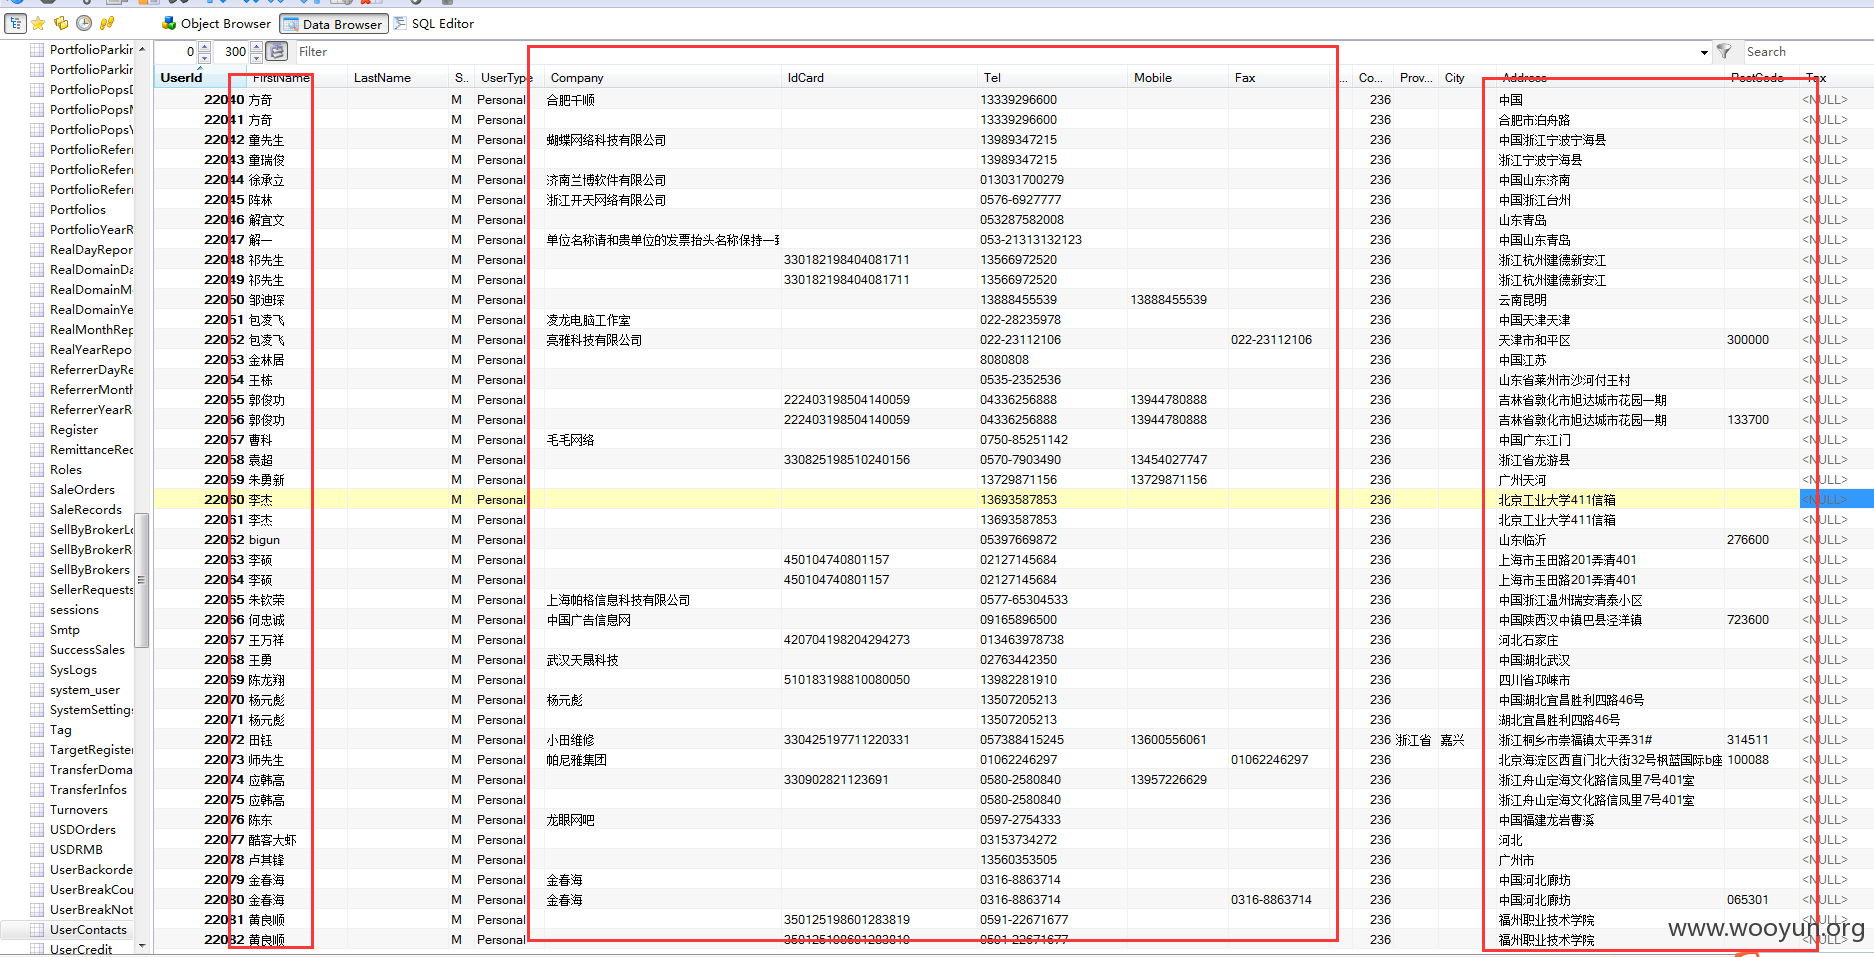Click the name cell 'bigun' in row 22062
Screen dimensions: 1874x957
pyautogui.click(x=264, y=540)
